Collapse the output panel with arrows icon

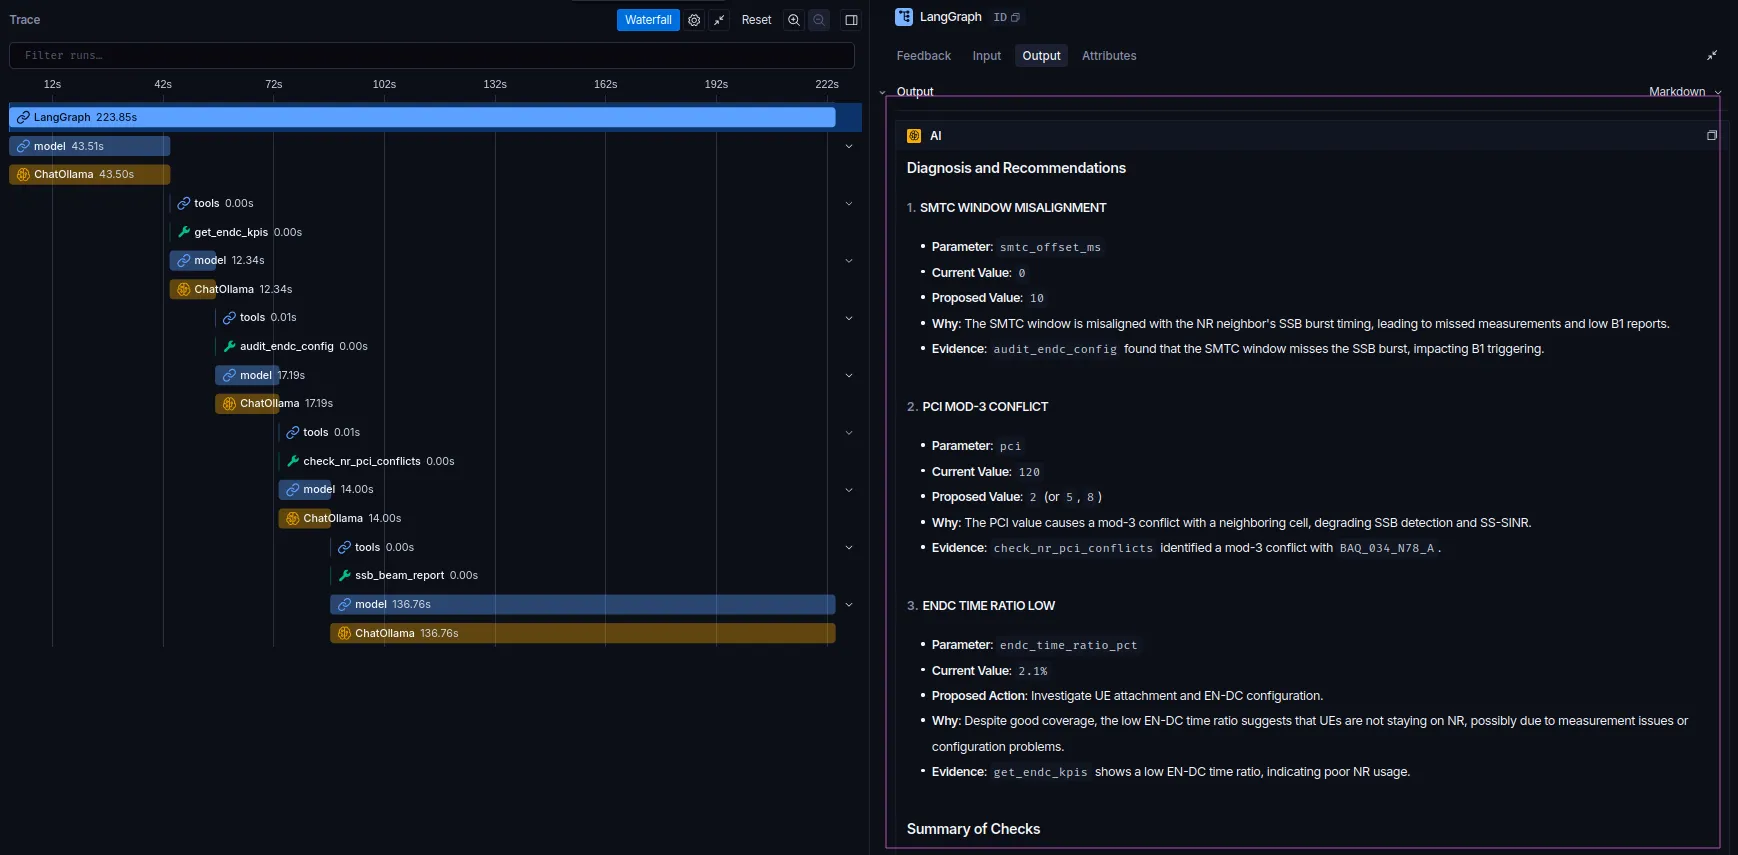pyautogui.click(x=1712, y=55)
